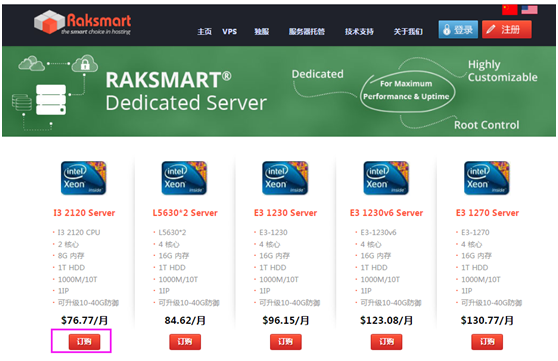Order the E3 1270 Server plan

click(487, 342)
